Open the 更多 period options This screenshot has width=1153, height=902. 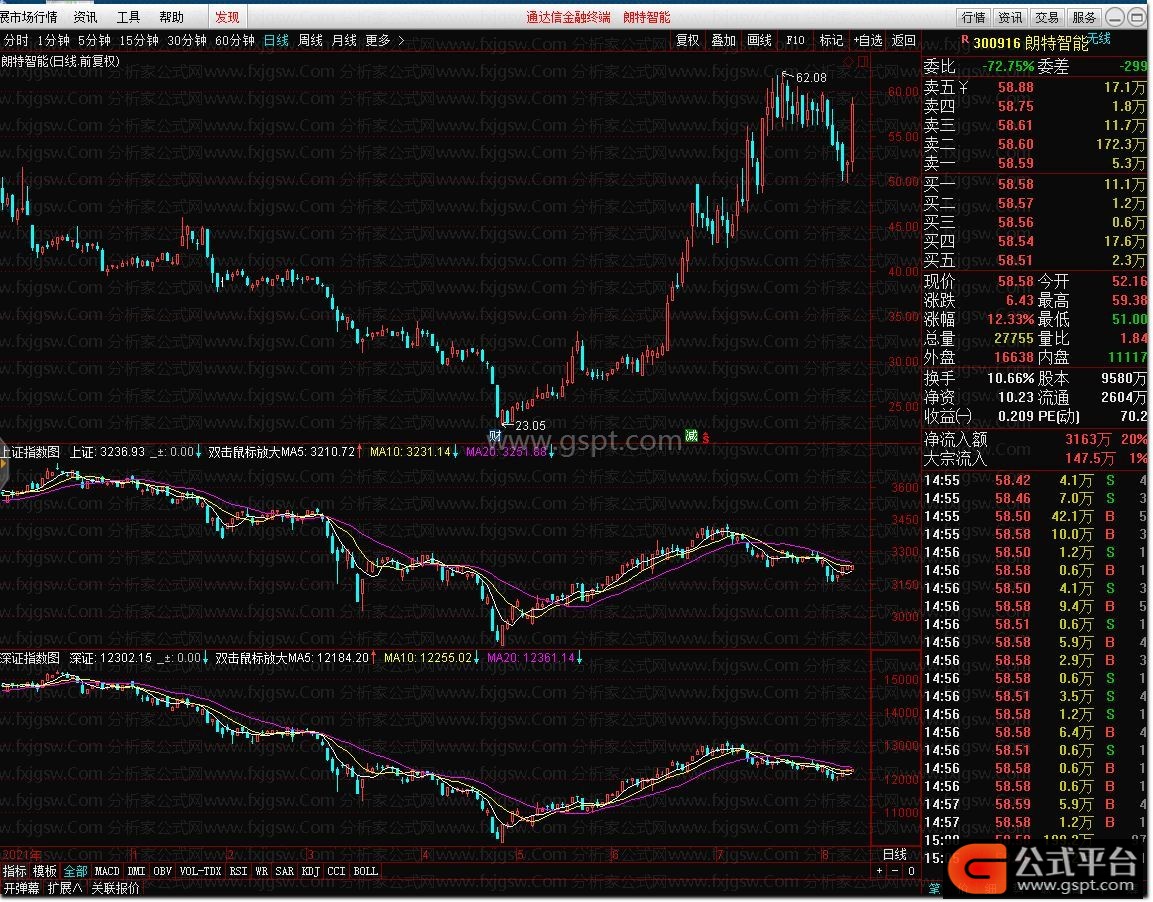point(378,40)
